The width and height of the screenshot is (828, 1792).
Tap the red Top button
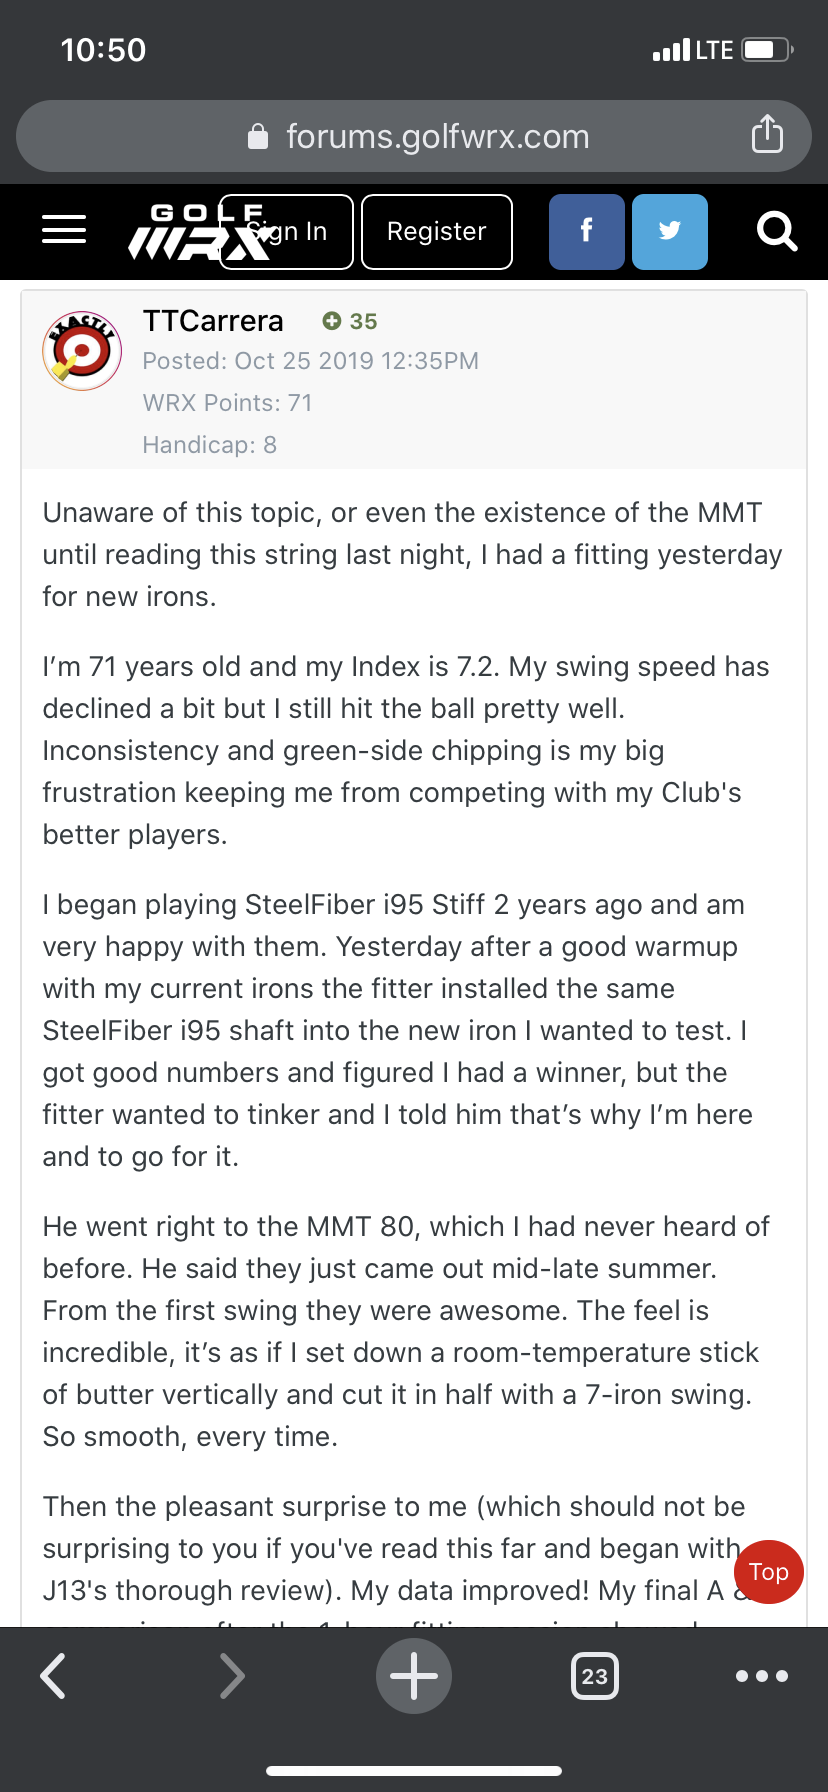pos(769,1572)
